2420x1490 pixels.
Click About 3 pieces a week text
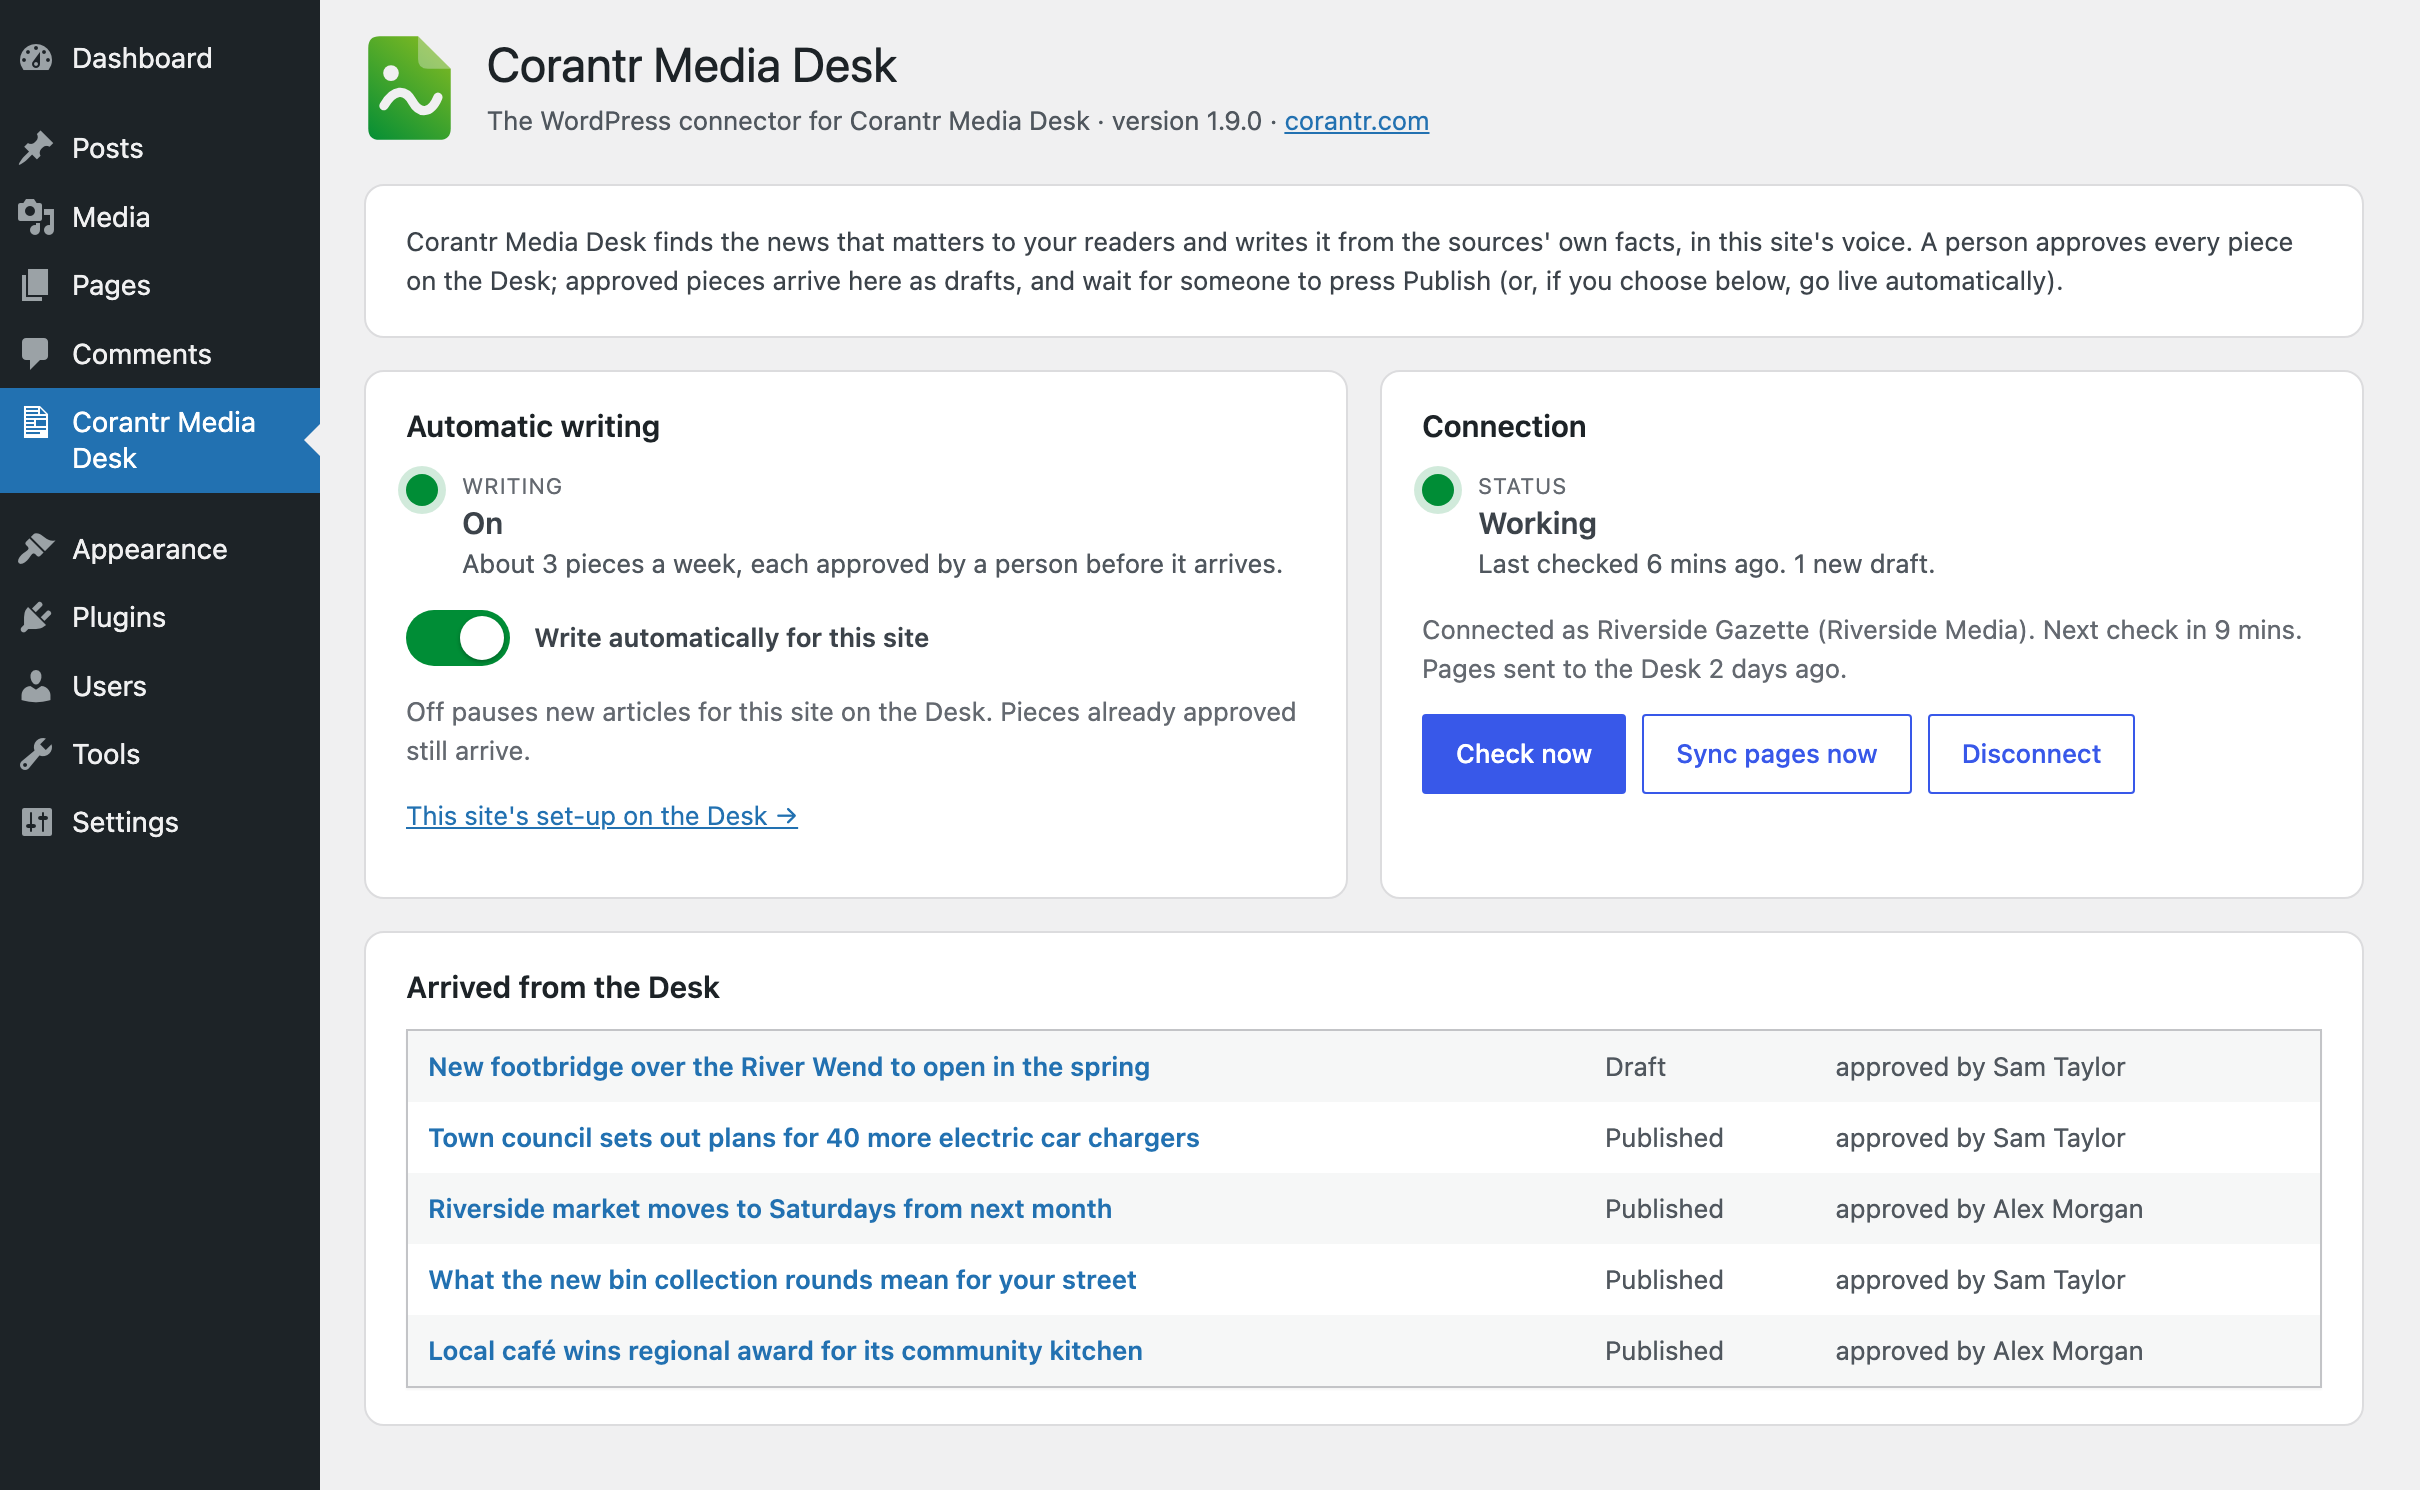(872, 564)
